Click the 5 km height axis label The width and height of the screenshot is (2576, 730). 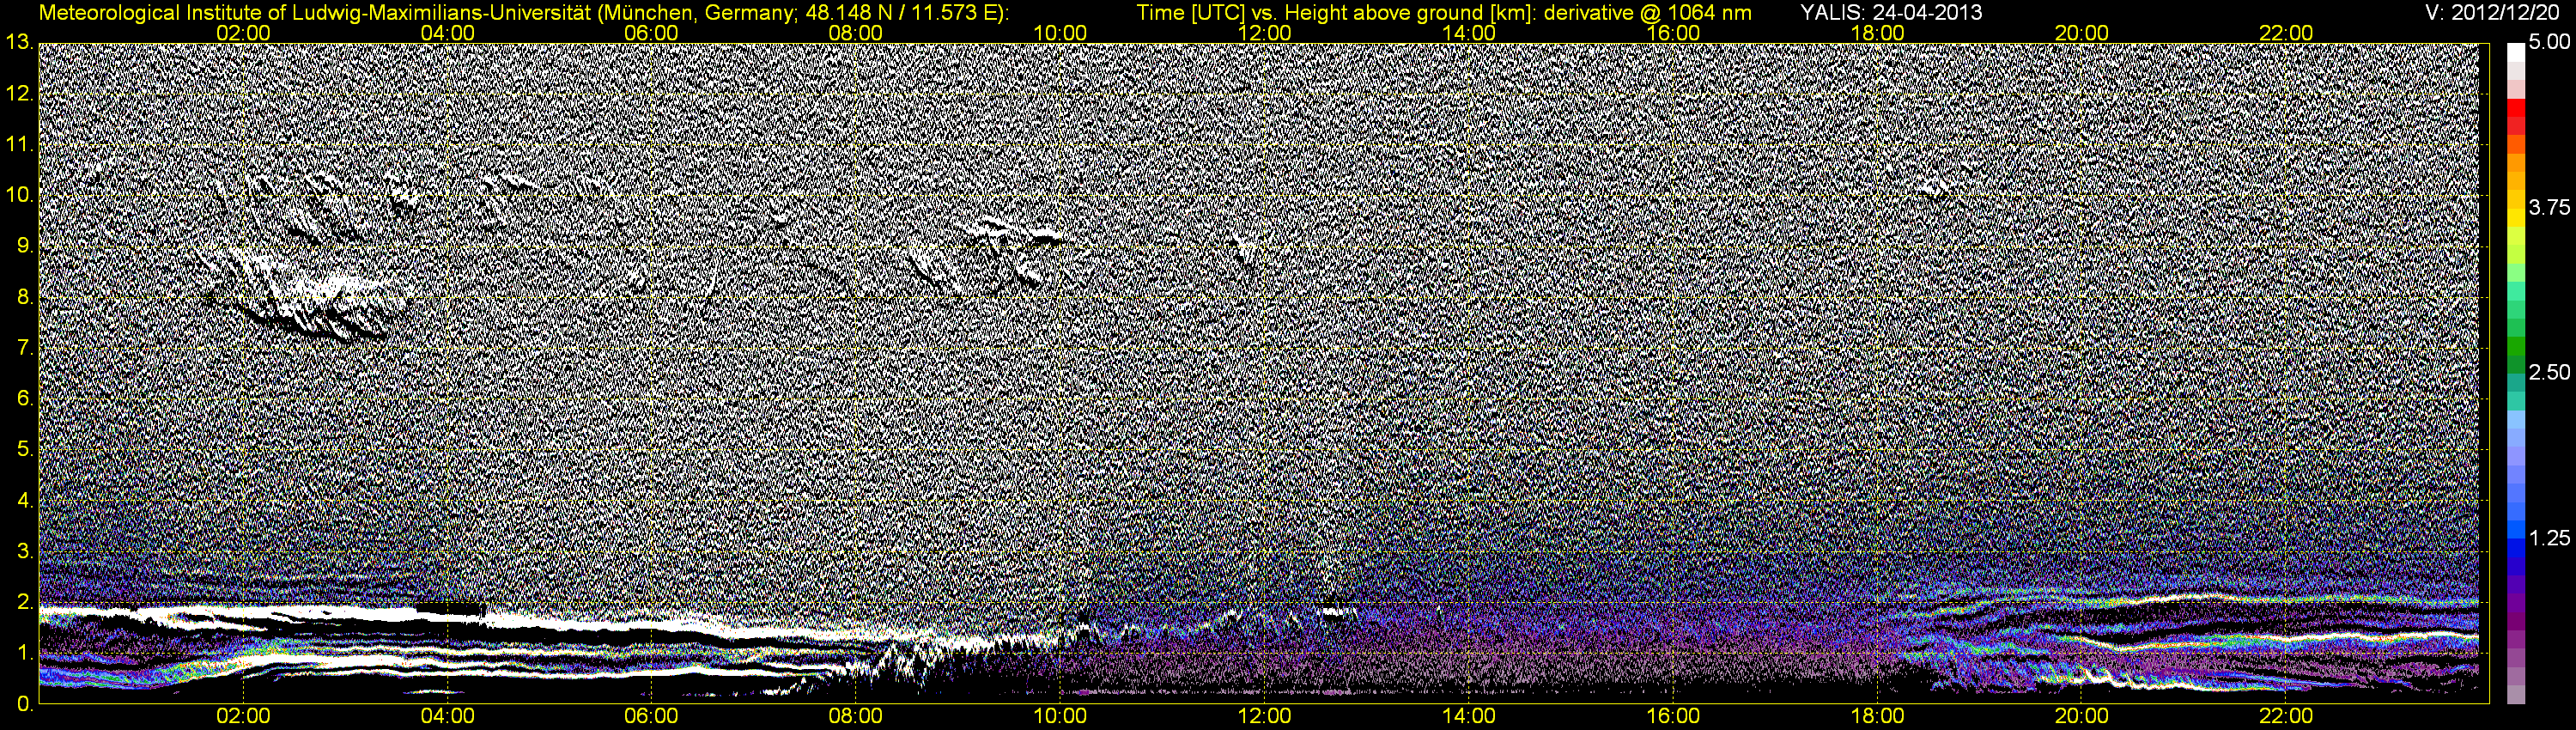click(25, 450)
